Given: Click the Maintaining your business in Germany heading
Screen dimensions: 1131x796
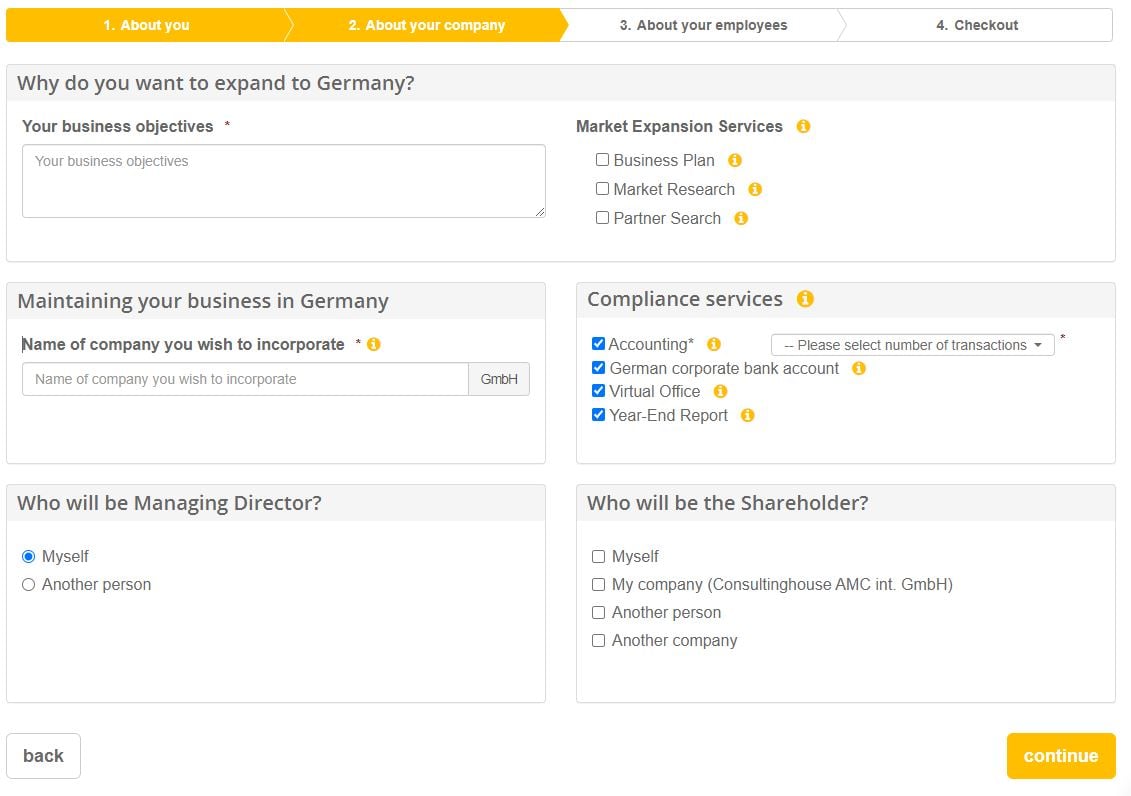Looking at the screenshot, I should pyautogui.click(x=203, y=301).
